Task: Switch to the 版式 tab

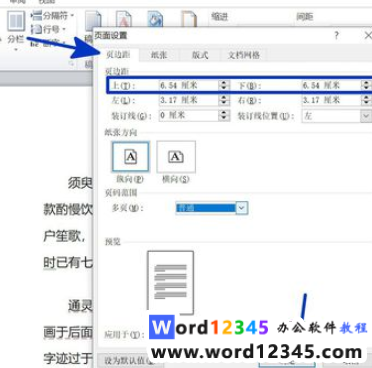Action: pos(200,55)
